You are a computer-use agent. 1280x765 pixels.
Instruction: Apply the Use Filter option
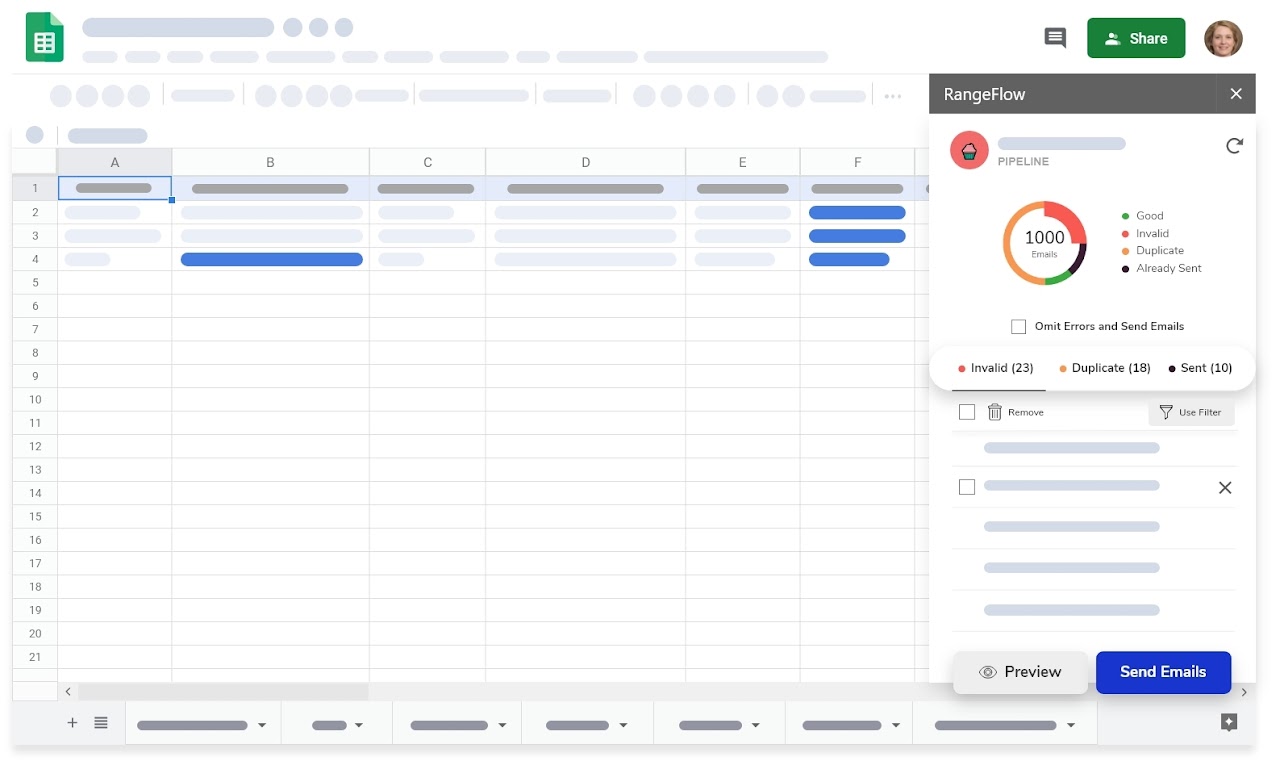(x=1191, y=412)
